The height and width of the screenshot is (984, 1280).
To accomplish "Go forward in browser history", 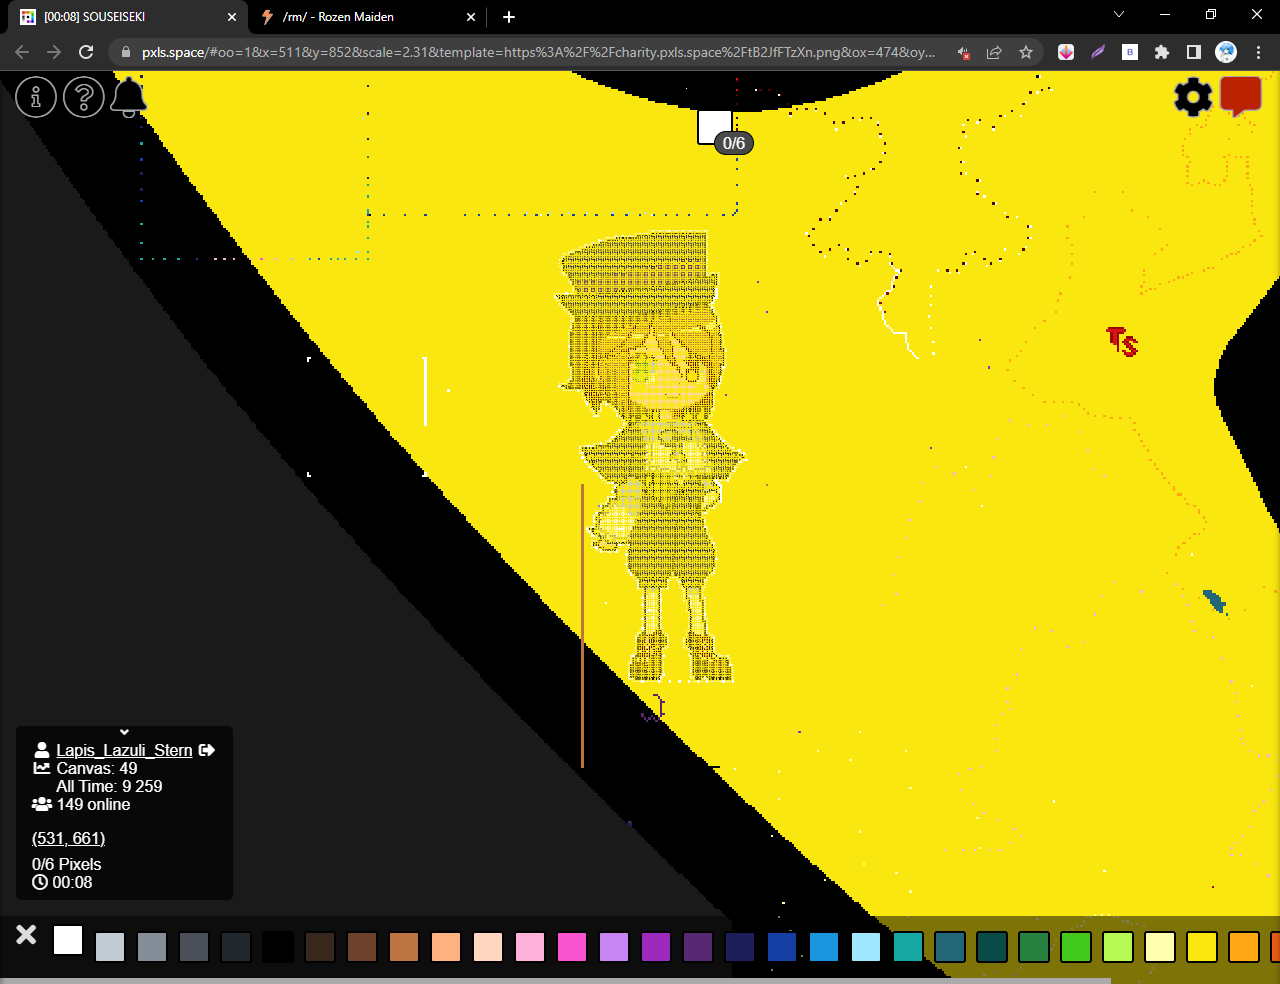I will (x=54, y=52).
